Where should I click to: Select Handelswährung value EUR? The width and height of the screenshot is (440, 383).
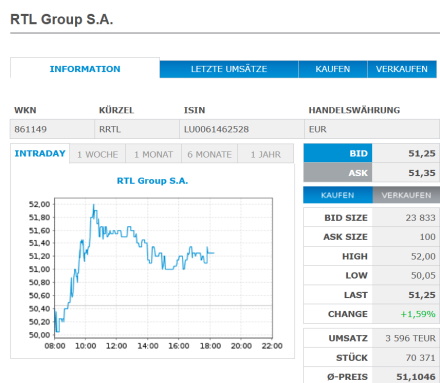pos(318,129)
